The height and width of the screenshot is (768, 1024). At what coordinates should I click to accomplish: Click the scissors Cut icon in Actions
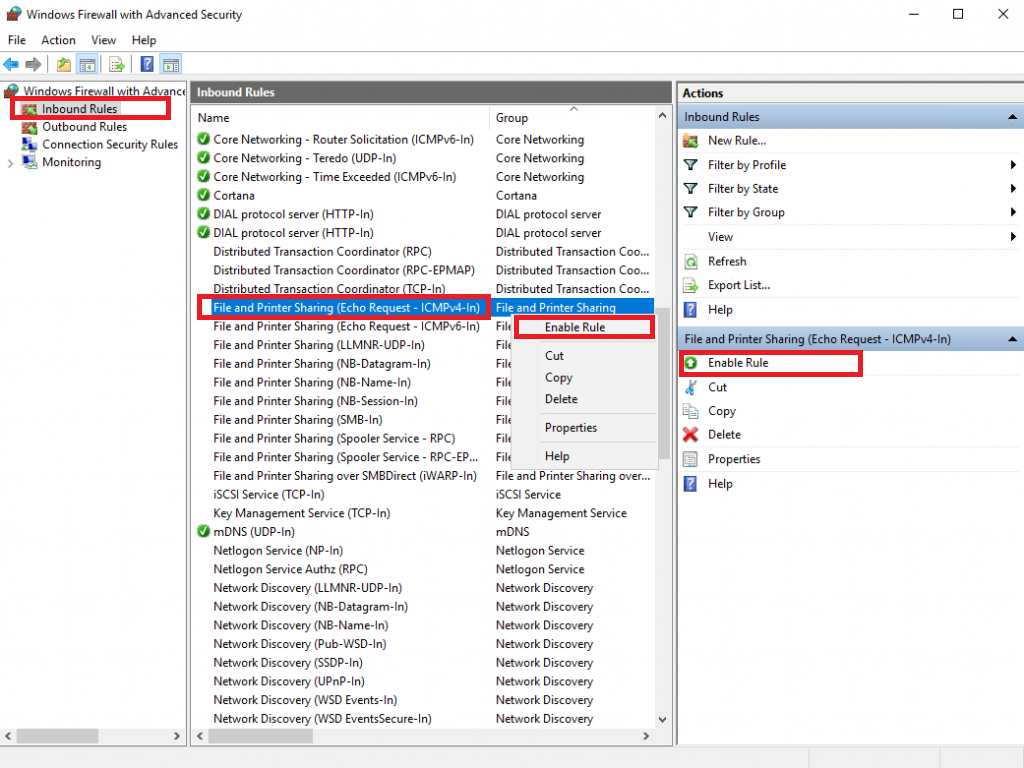(690, 387)
